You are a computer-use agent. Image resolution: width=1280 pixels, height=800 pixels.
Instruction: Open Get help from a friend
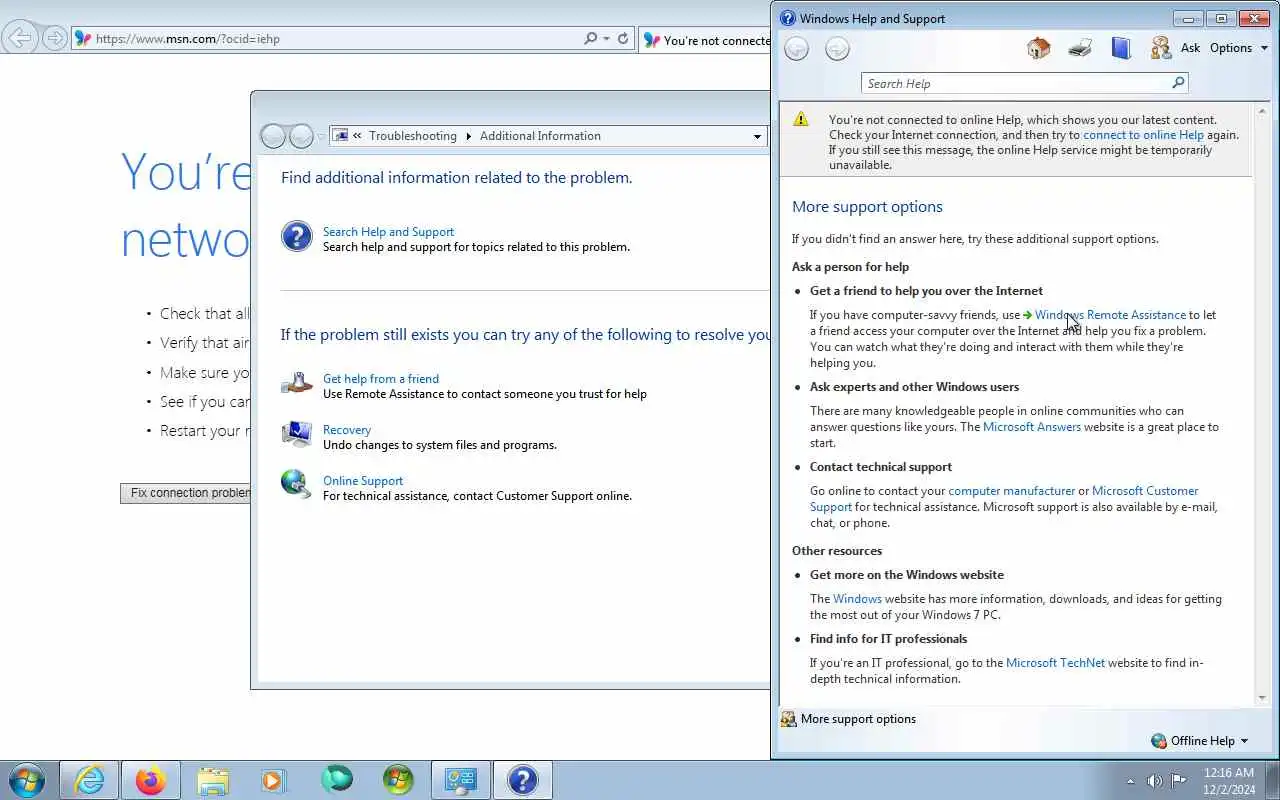click(381, 379)
